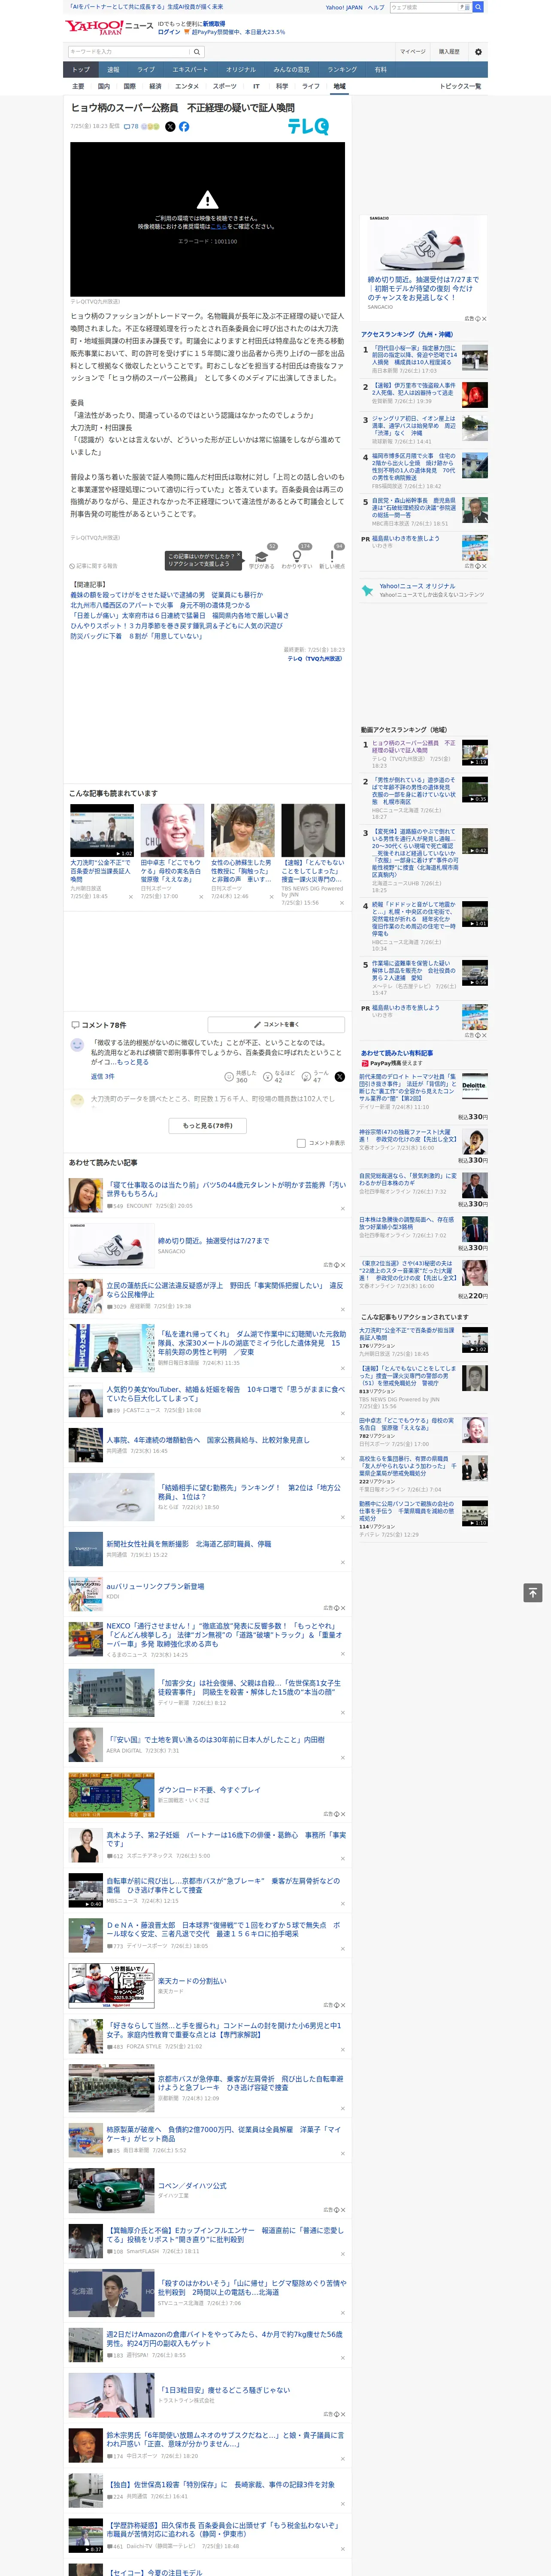551x2576 pixels.
Task: Select ランキング tab
Action: click(342, 70)
